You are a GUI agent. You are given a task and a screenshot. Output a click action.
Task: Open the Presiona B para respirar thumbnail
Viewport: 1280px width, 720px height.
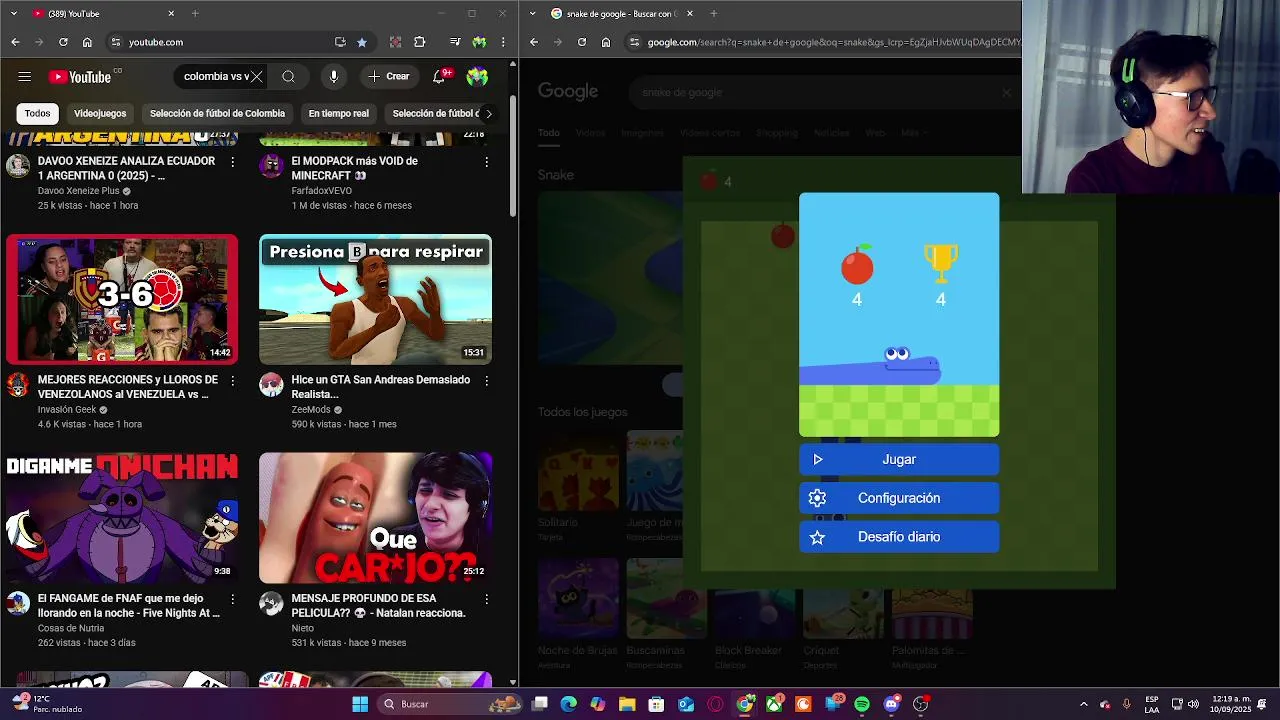[375, 299]
